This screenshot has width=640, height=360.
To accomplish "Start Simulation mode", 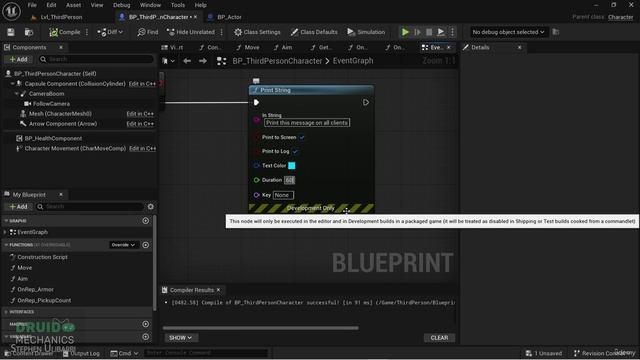I will [366, 32].
